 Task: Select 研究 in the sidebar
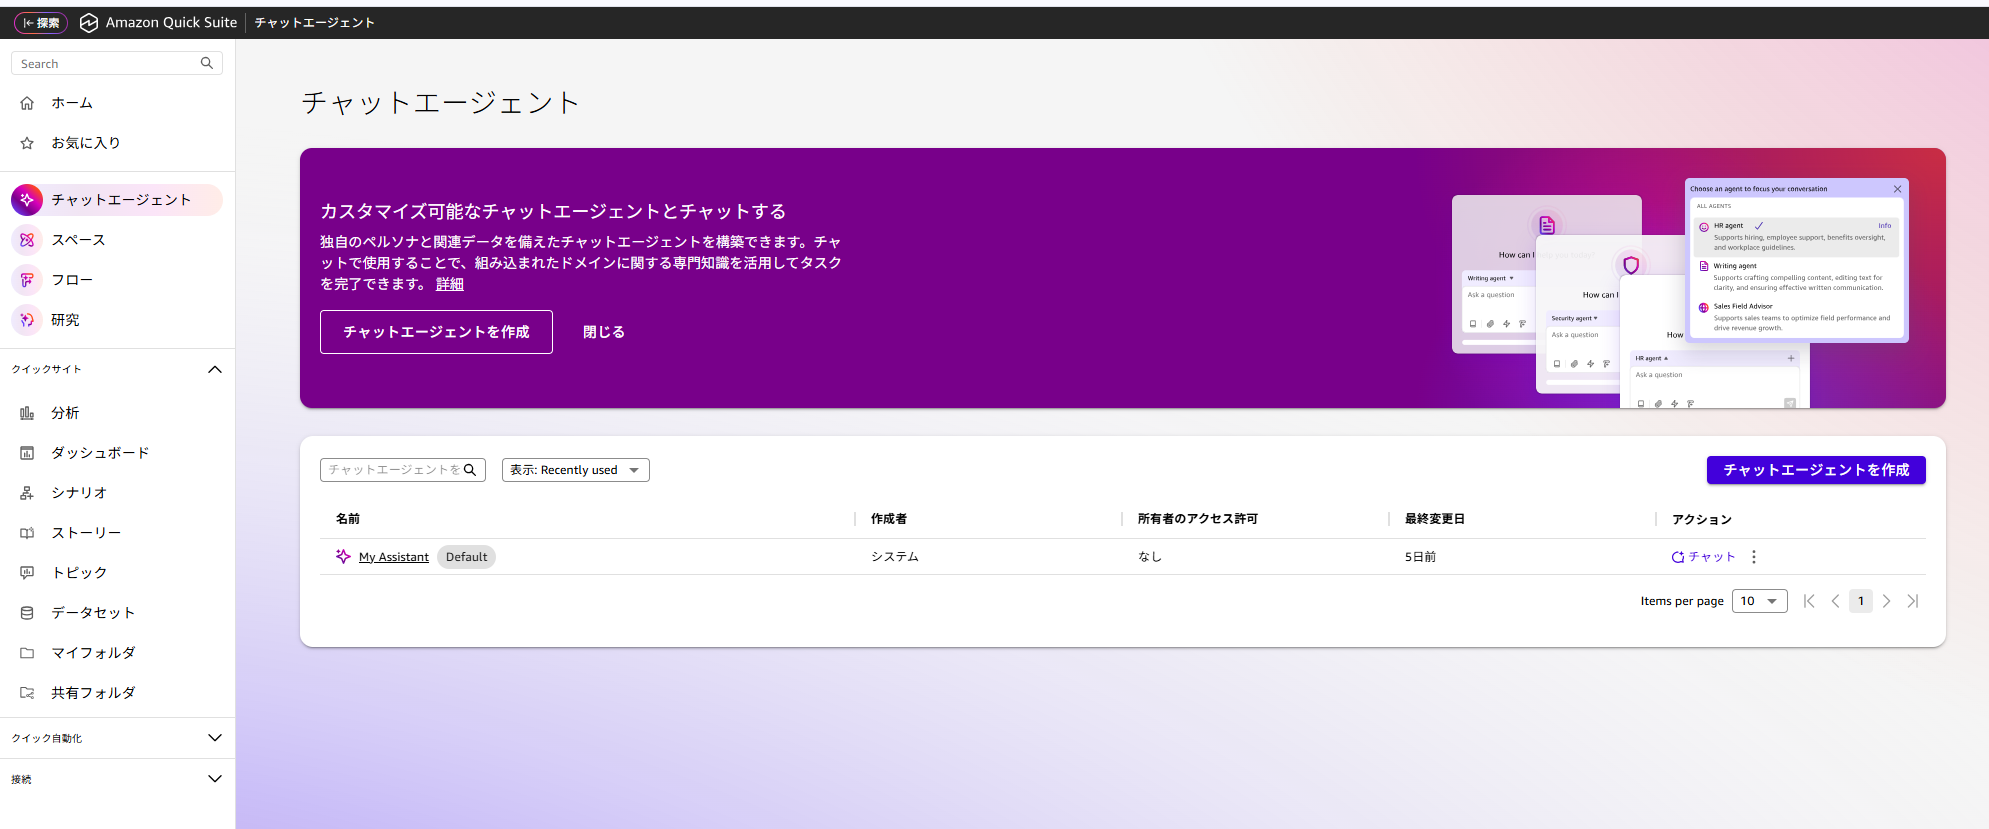pos(66,320)
